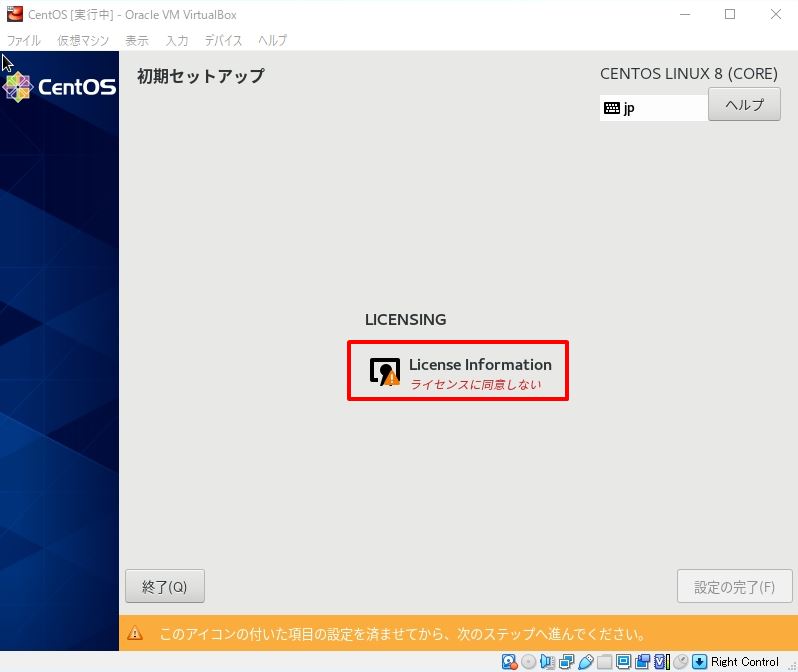Click the Right Control host key text

[745, 661]
